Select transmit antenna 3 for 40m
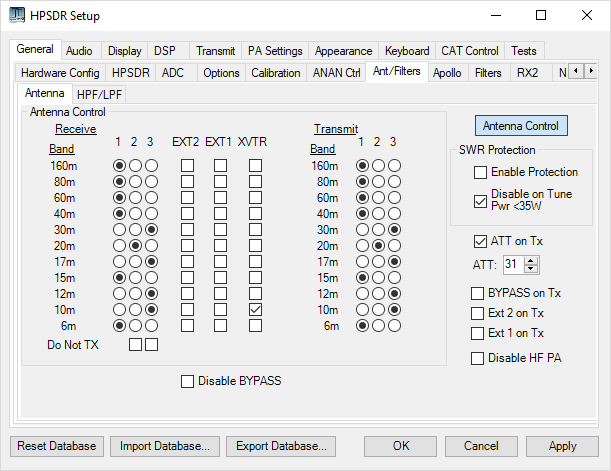611x471 pixels. (394, 213)
